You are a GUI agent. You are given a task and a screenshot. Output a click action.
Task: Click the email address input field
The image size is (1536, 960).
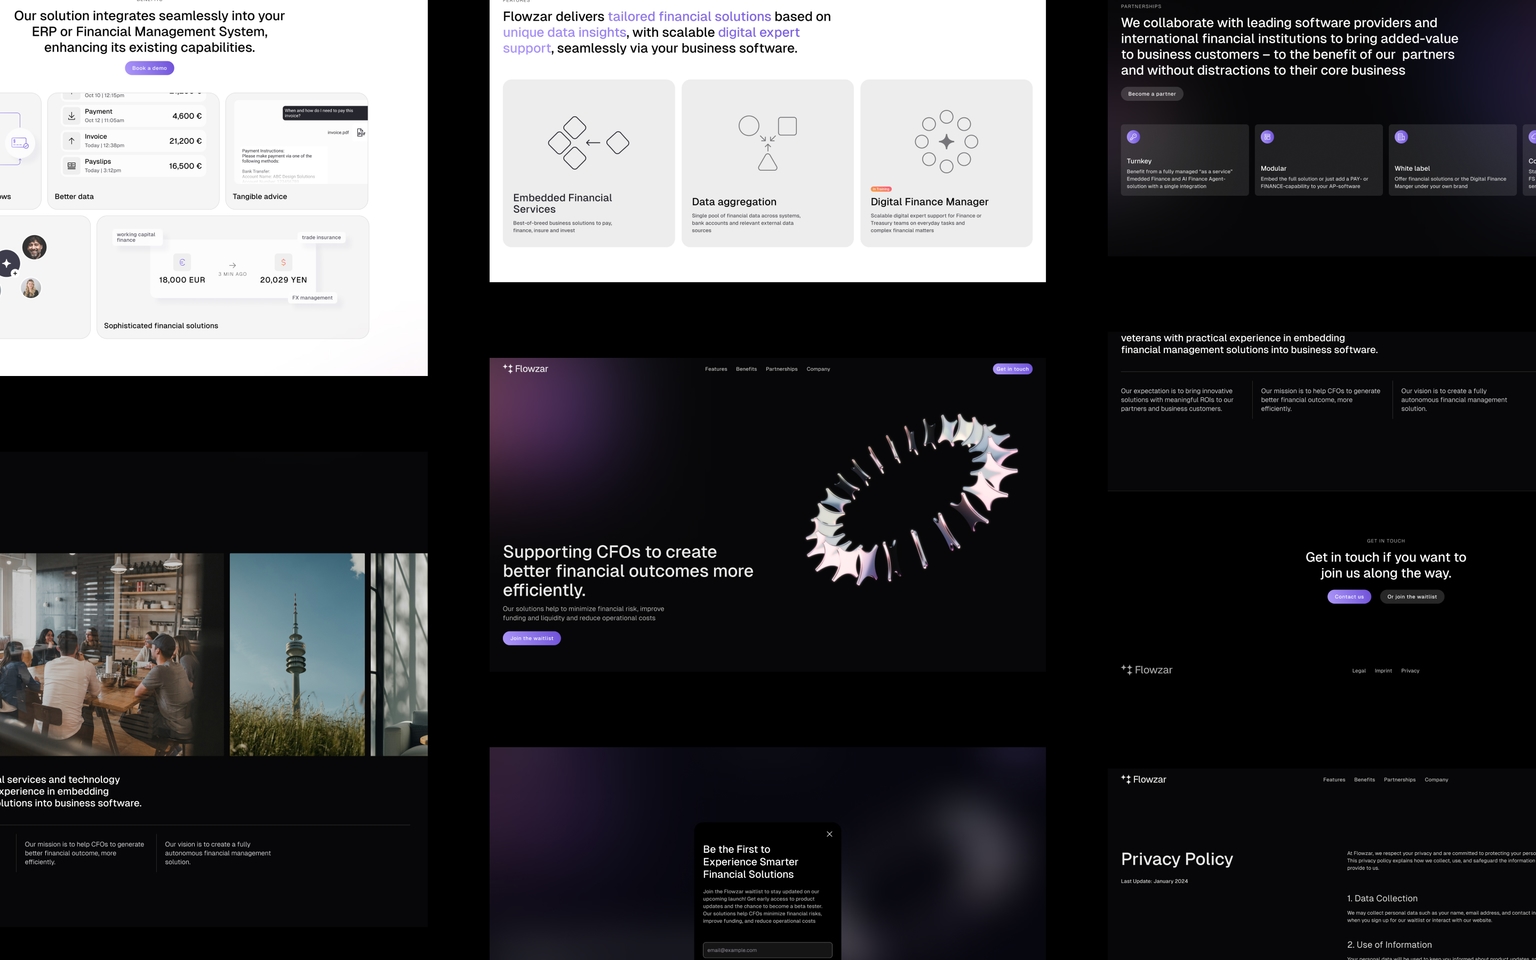[x=767, y=950]
